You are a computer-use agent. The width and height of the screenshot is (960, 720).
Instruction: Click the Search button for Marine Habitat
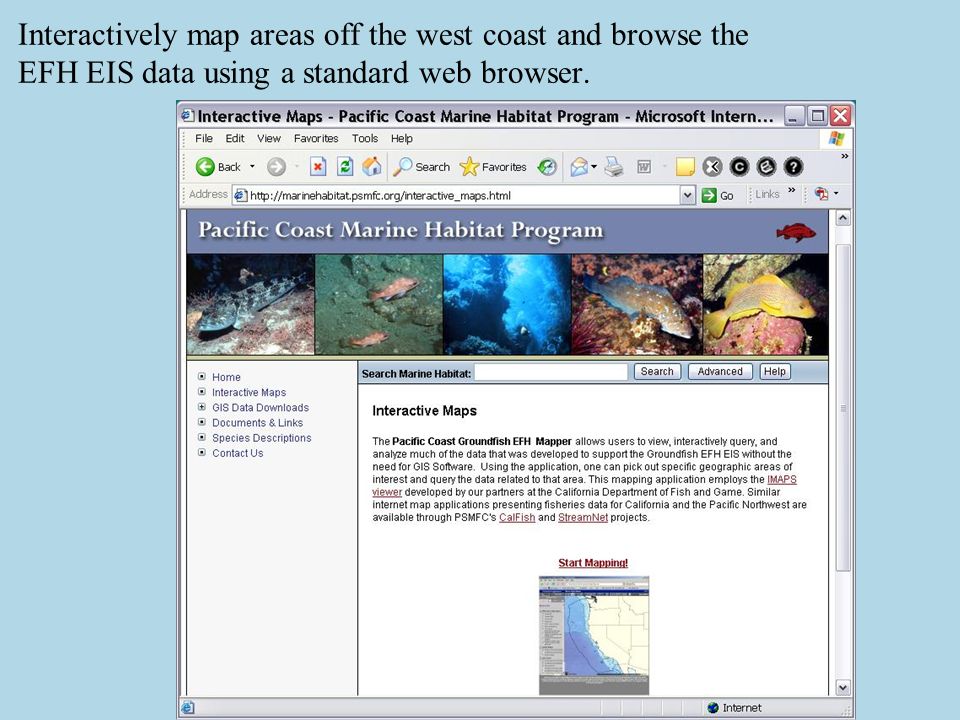[x=657, y=372]
